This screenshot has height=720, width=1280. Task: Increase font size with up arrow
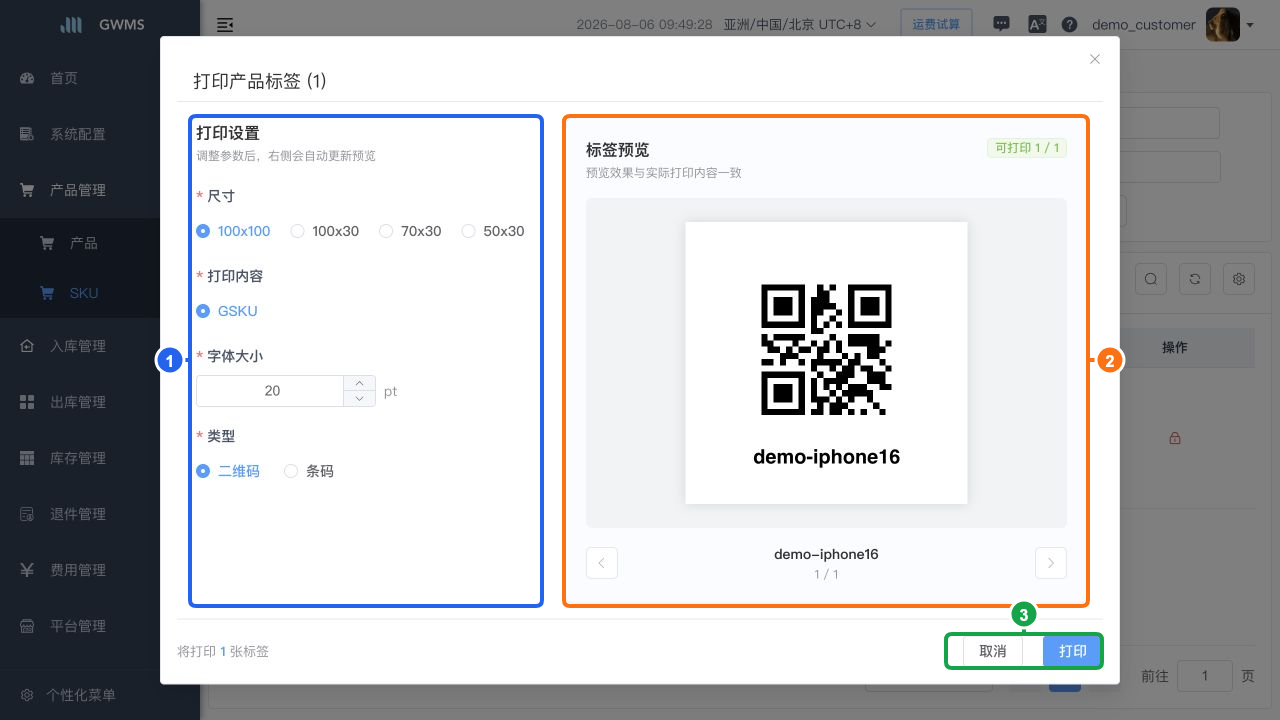pyautogui.click(x=359, y=383)
